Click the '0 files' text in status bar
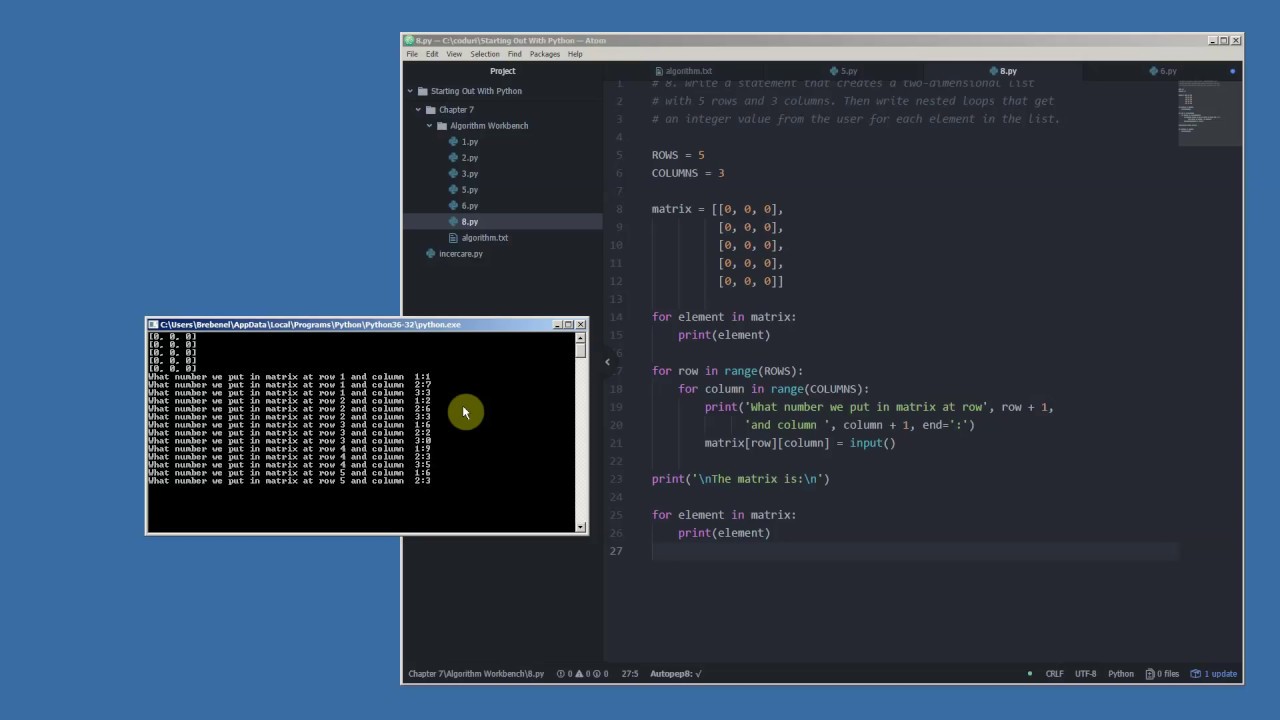The width and height of the screenshot is (1280, 720). click(x=1169, y=674)
